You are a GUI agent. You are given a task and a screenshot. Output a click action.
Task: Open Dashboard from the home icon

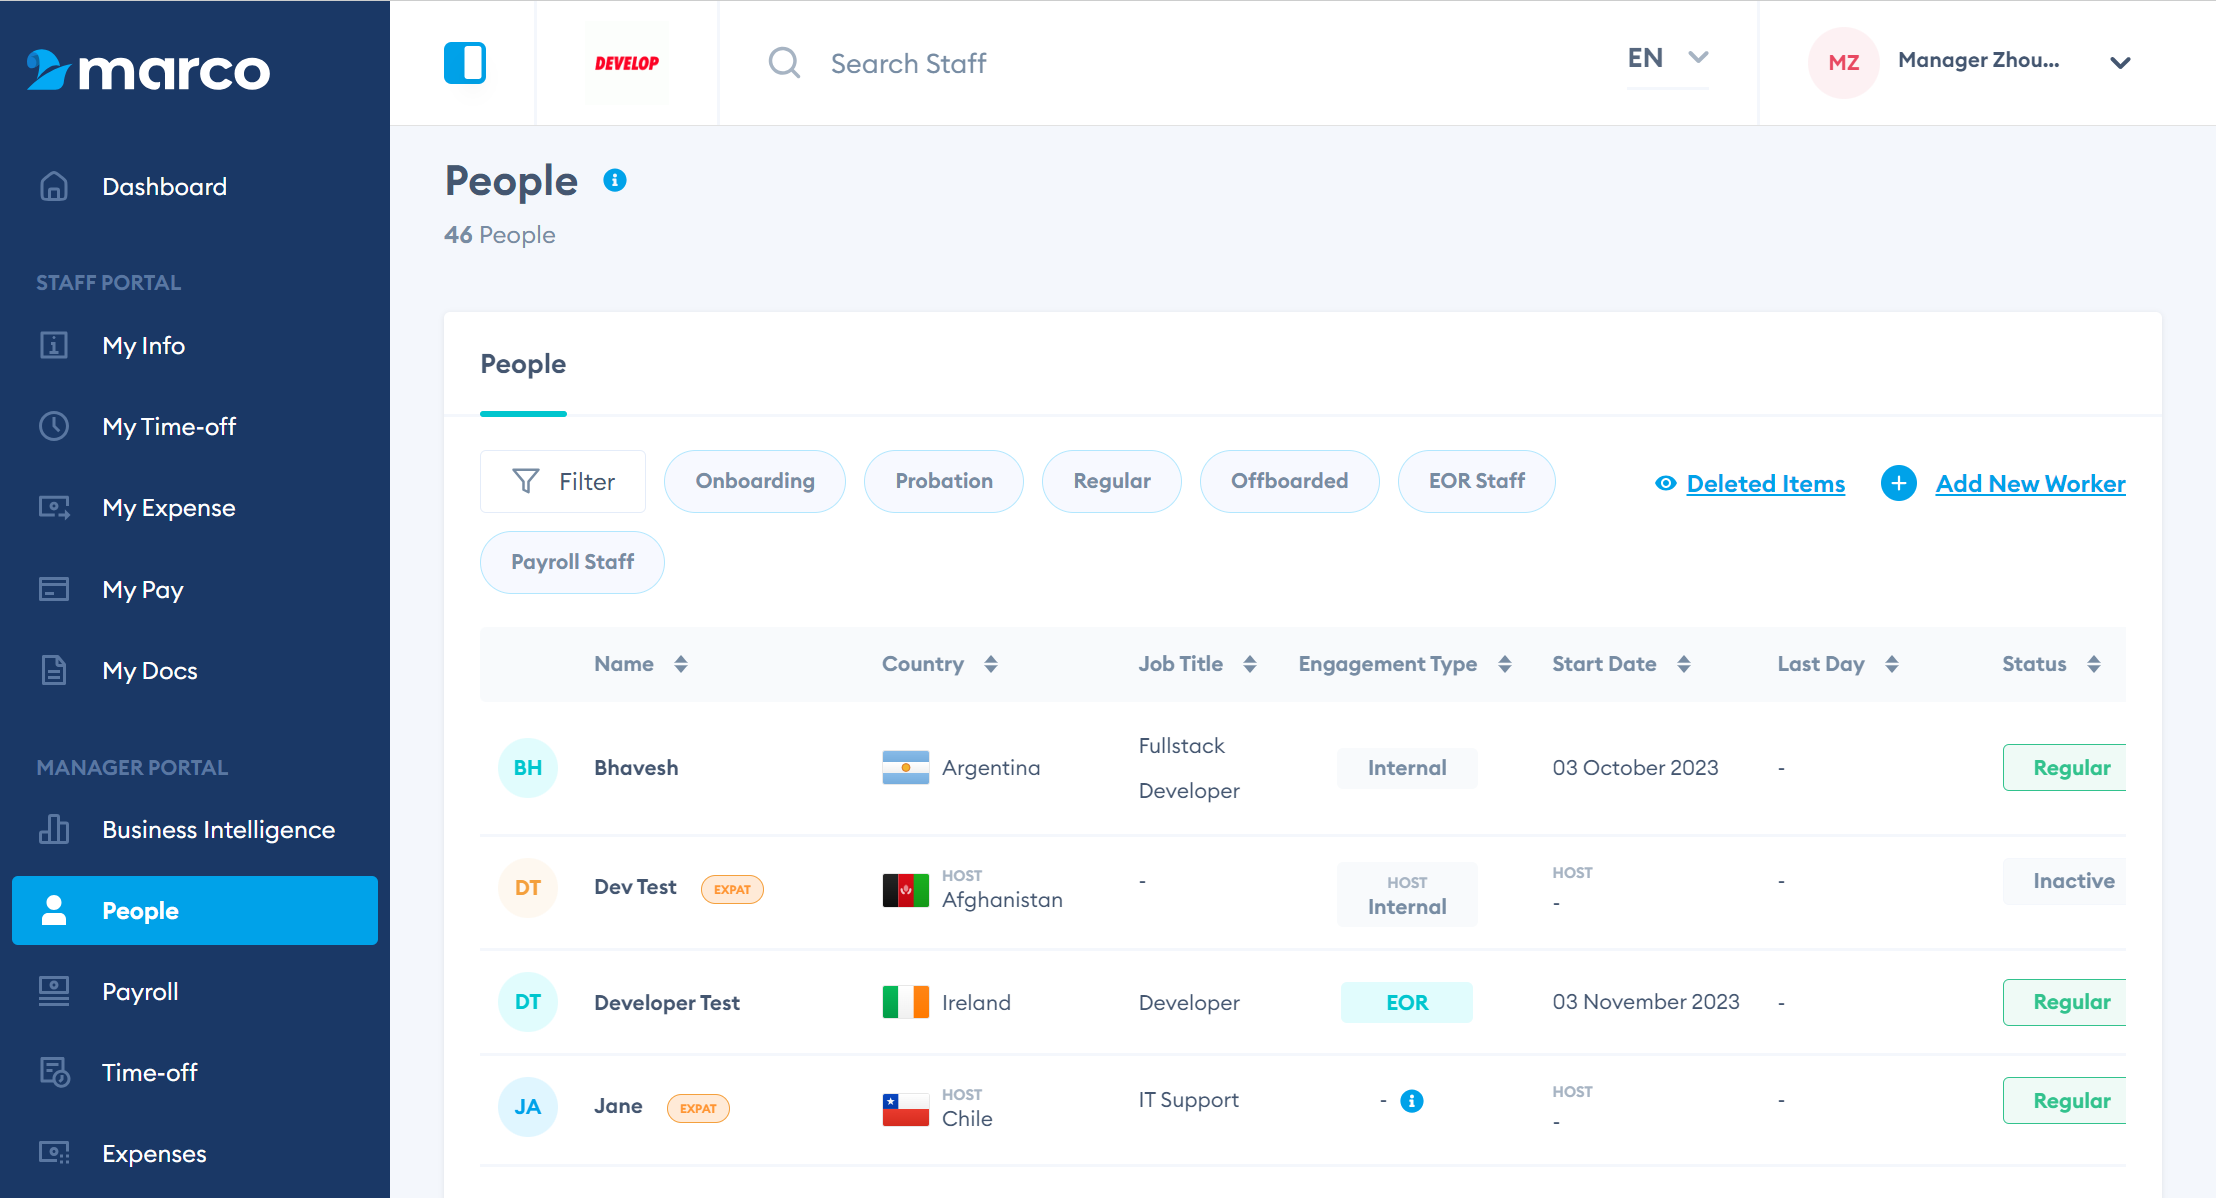(54, 187)
